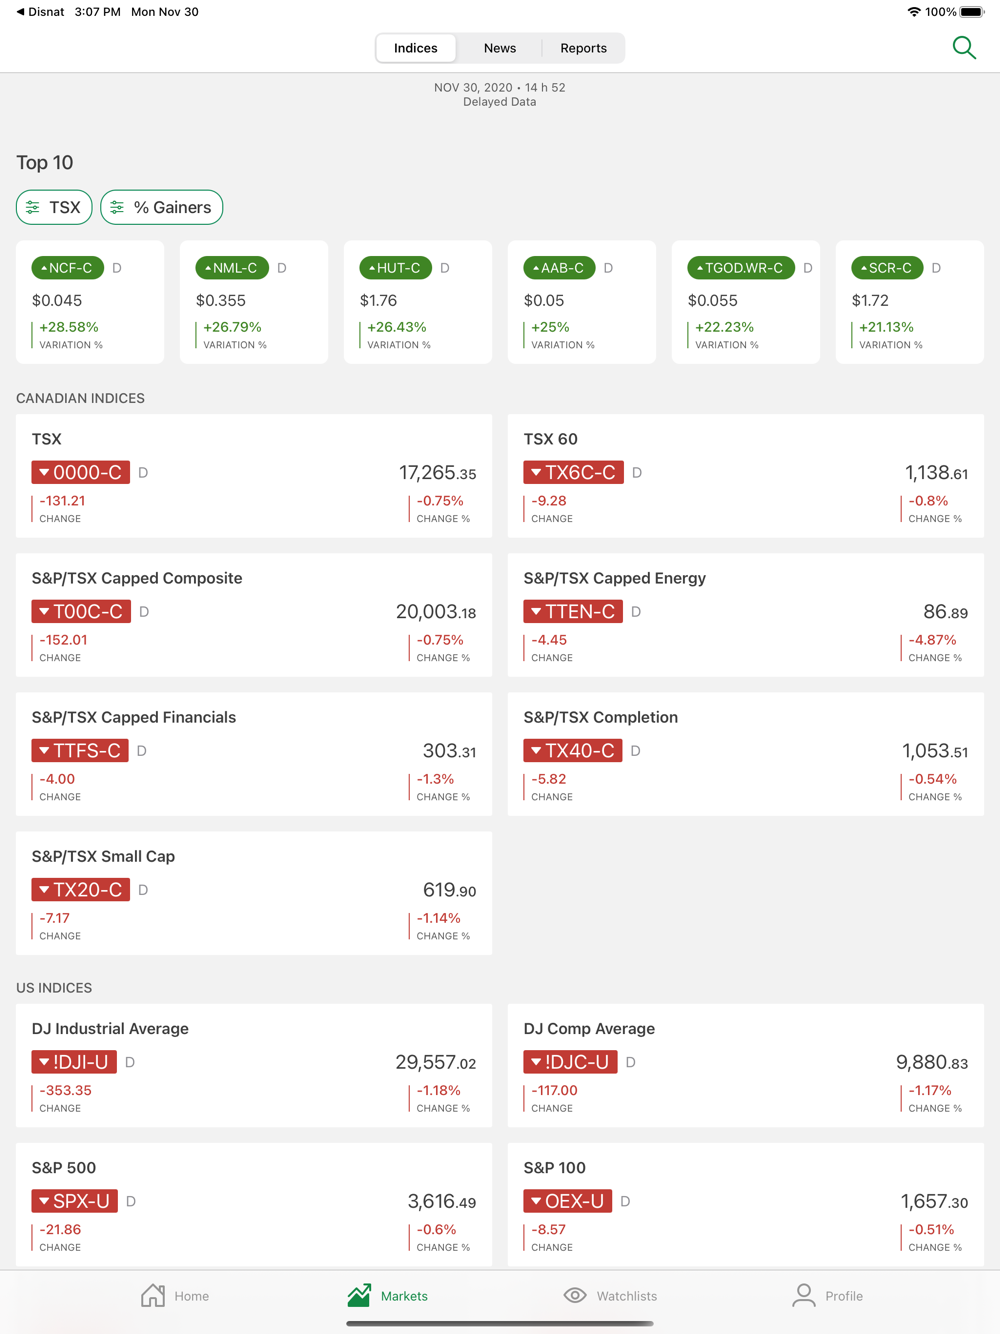Screen dimensions: 1000x1334
Task: Open the TSX exchange filter dropdown
Action: [54, 207]
